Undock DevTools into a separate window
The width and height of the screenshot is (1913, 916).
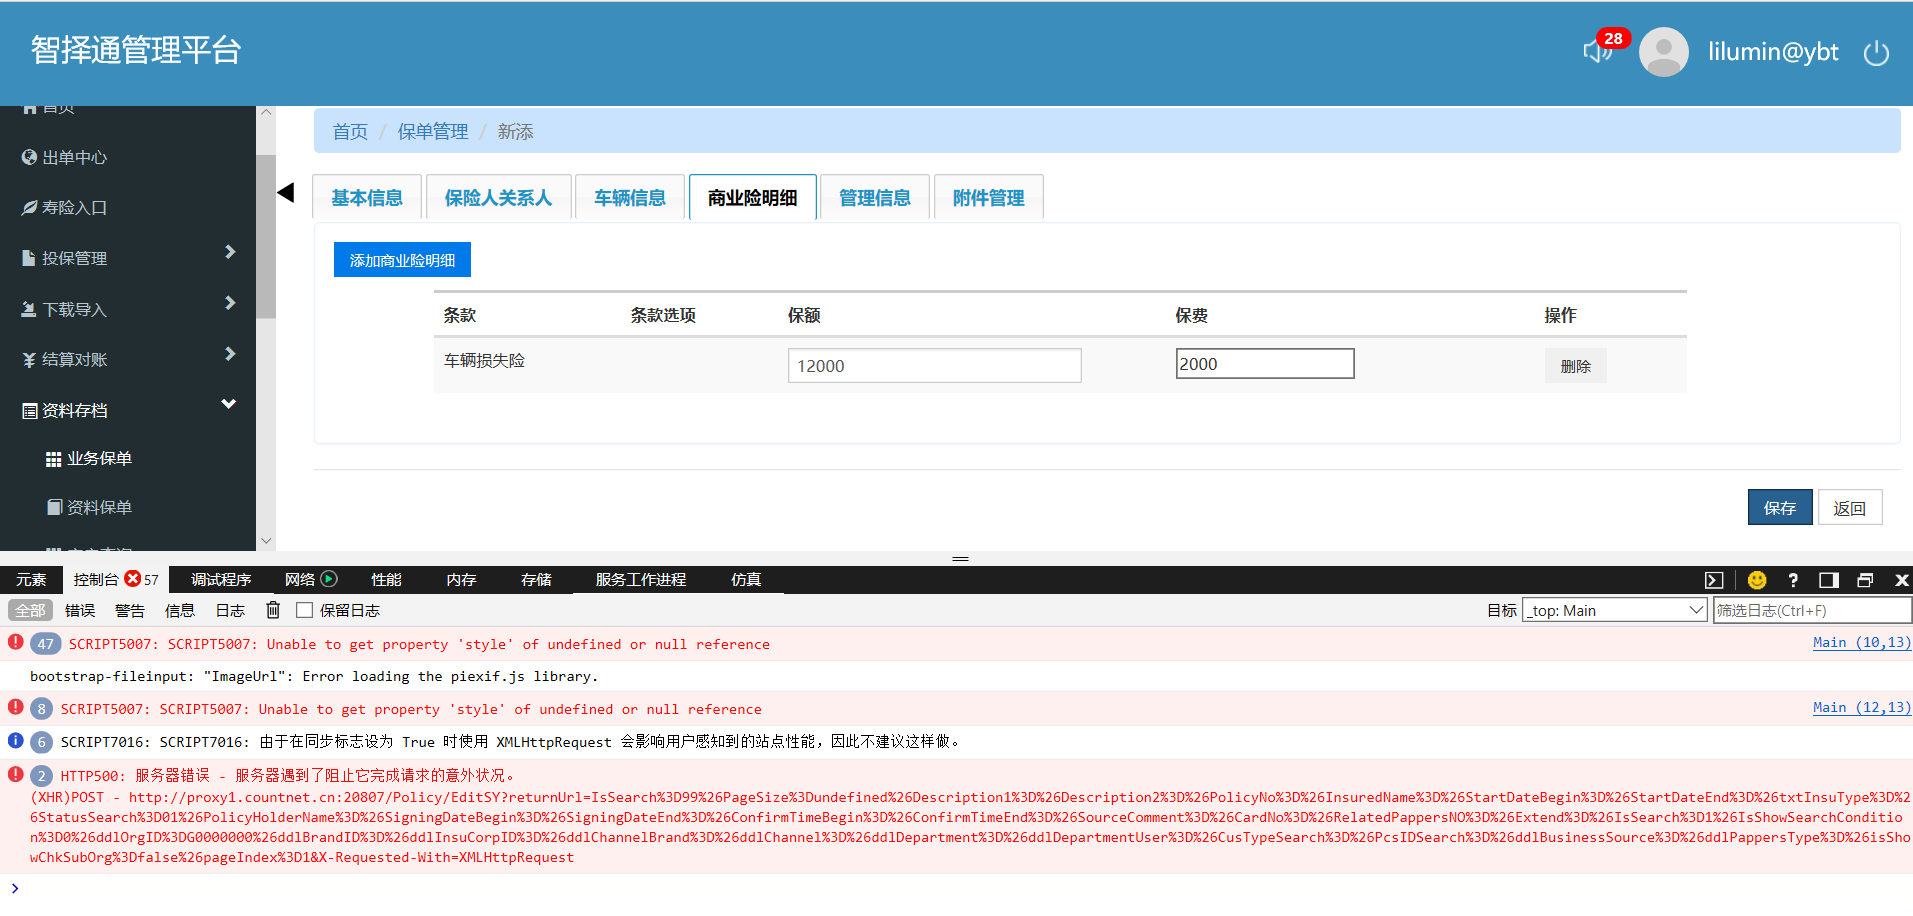[x=1865, y=580]
